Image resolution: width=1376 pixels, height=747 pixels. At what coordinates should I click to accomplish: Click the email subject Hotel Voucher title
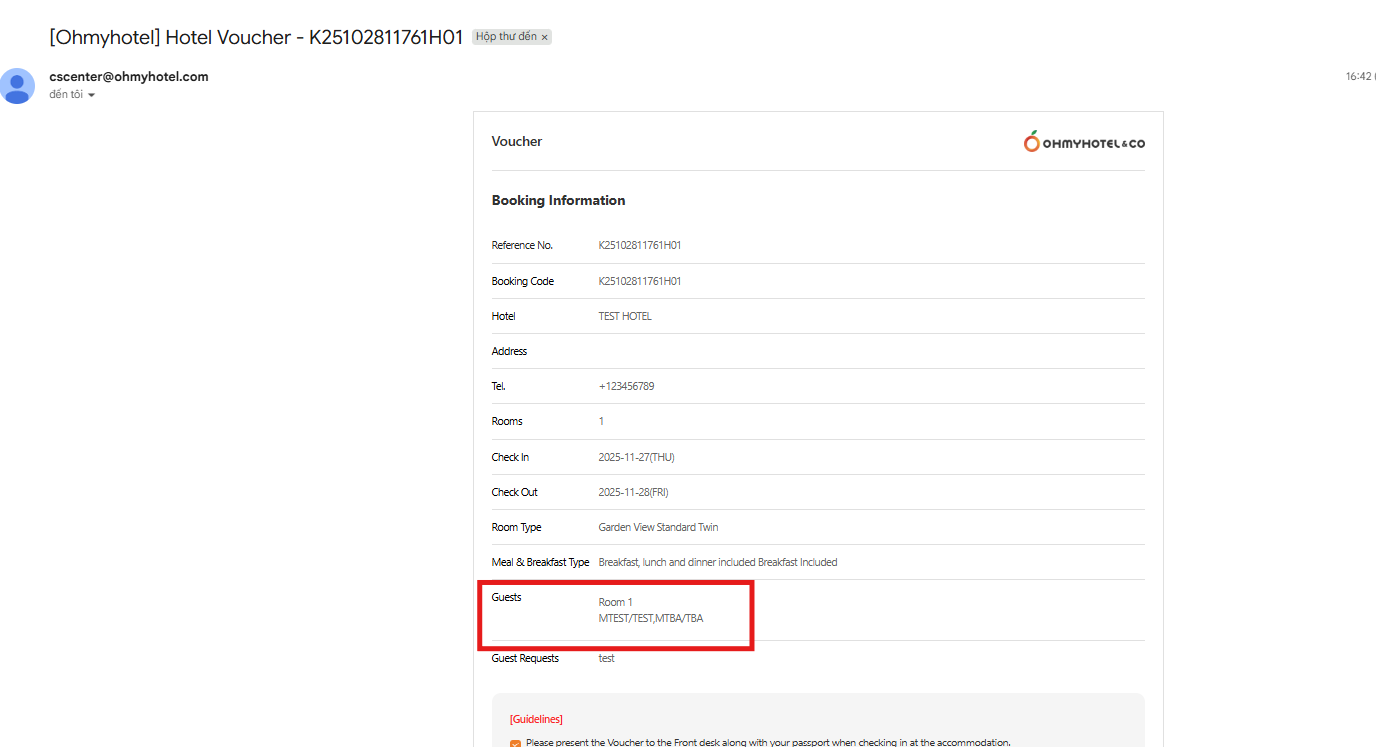[257, 37]
